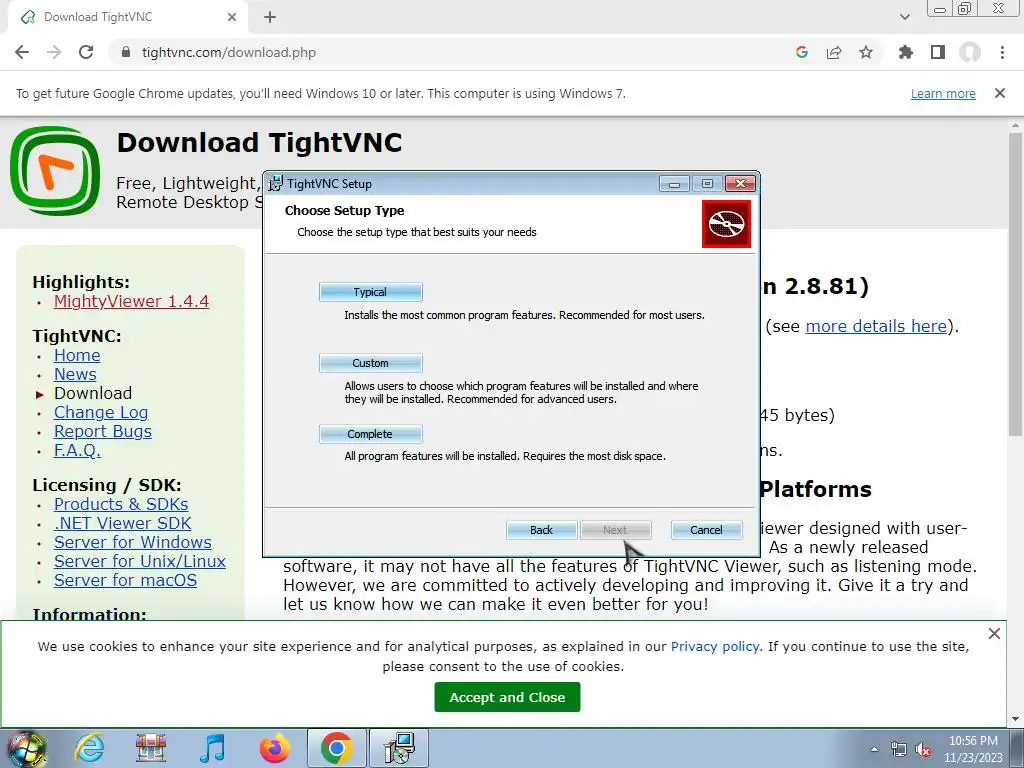Launch Firefox from taskbar
The image size is (1024, 768).
(x=274, y=748)
